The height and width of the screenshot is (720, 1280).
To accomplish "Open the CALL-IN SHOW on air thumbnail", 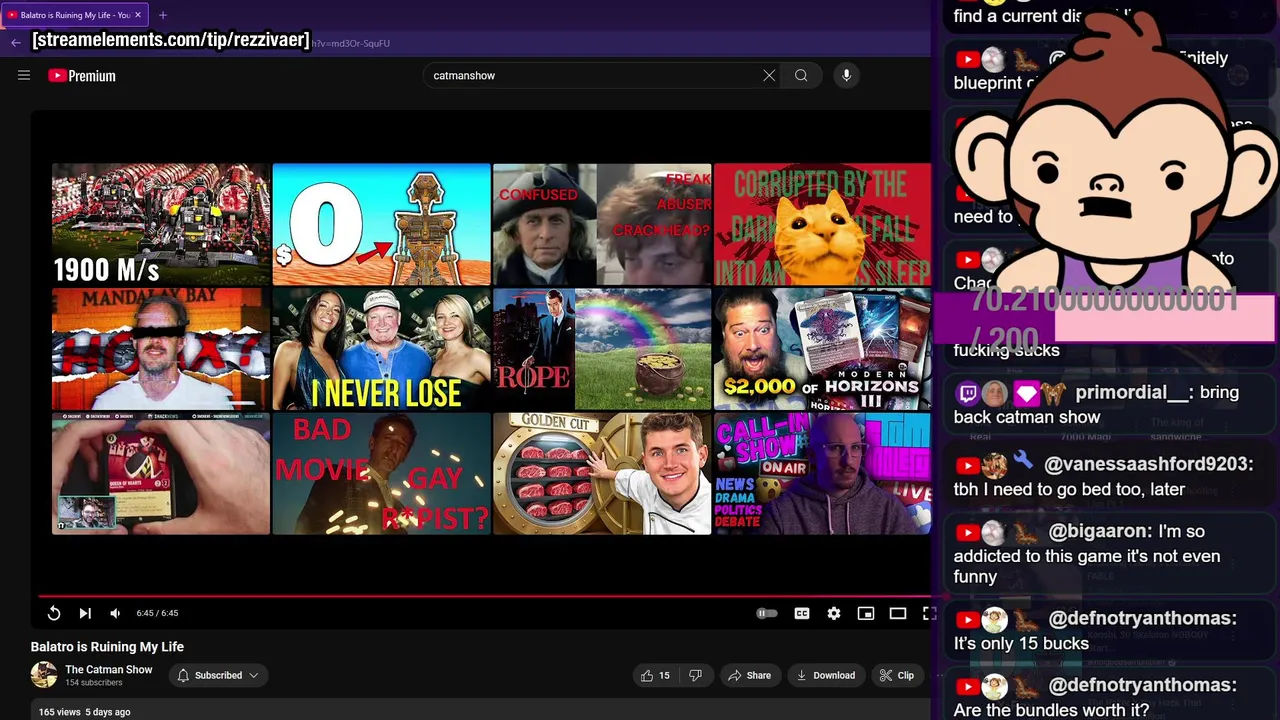I will coord(822,473).
